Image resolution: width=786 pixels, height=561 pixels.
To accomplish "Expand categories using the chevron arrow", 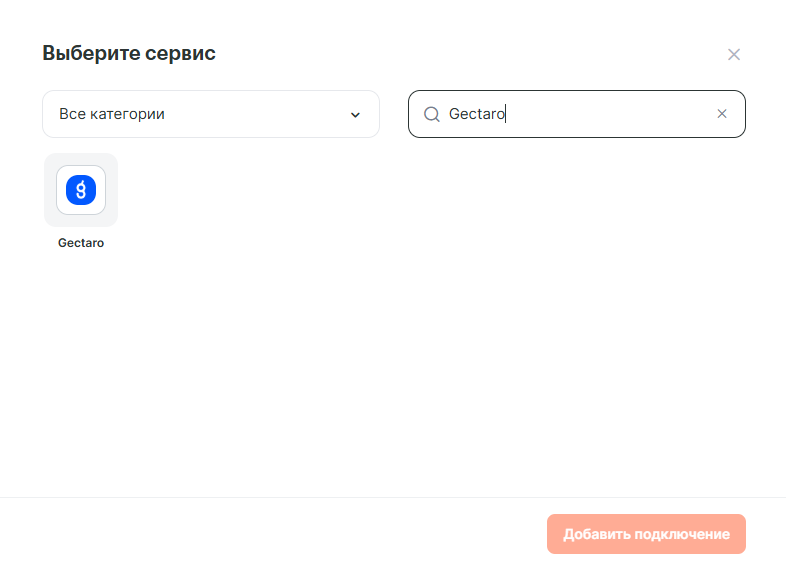I will pyautogui.click(x=355, y=115).
